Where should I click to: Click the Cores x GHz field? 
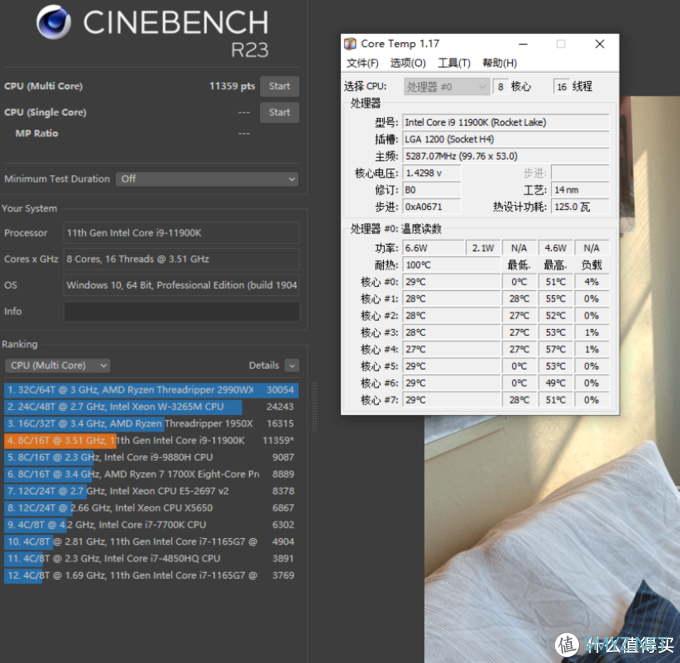point(181,259)
